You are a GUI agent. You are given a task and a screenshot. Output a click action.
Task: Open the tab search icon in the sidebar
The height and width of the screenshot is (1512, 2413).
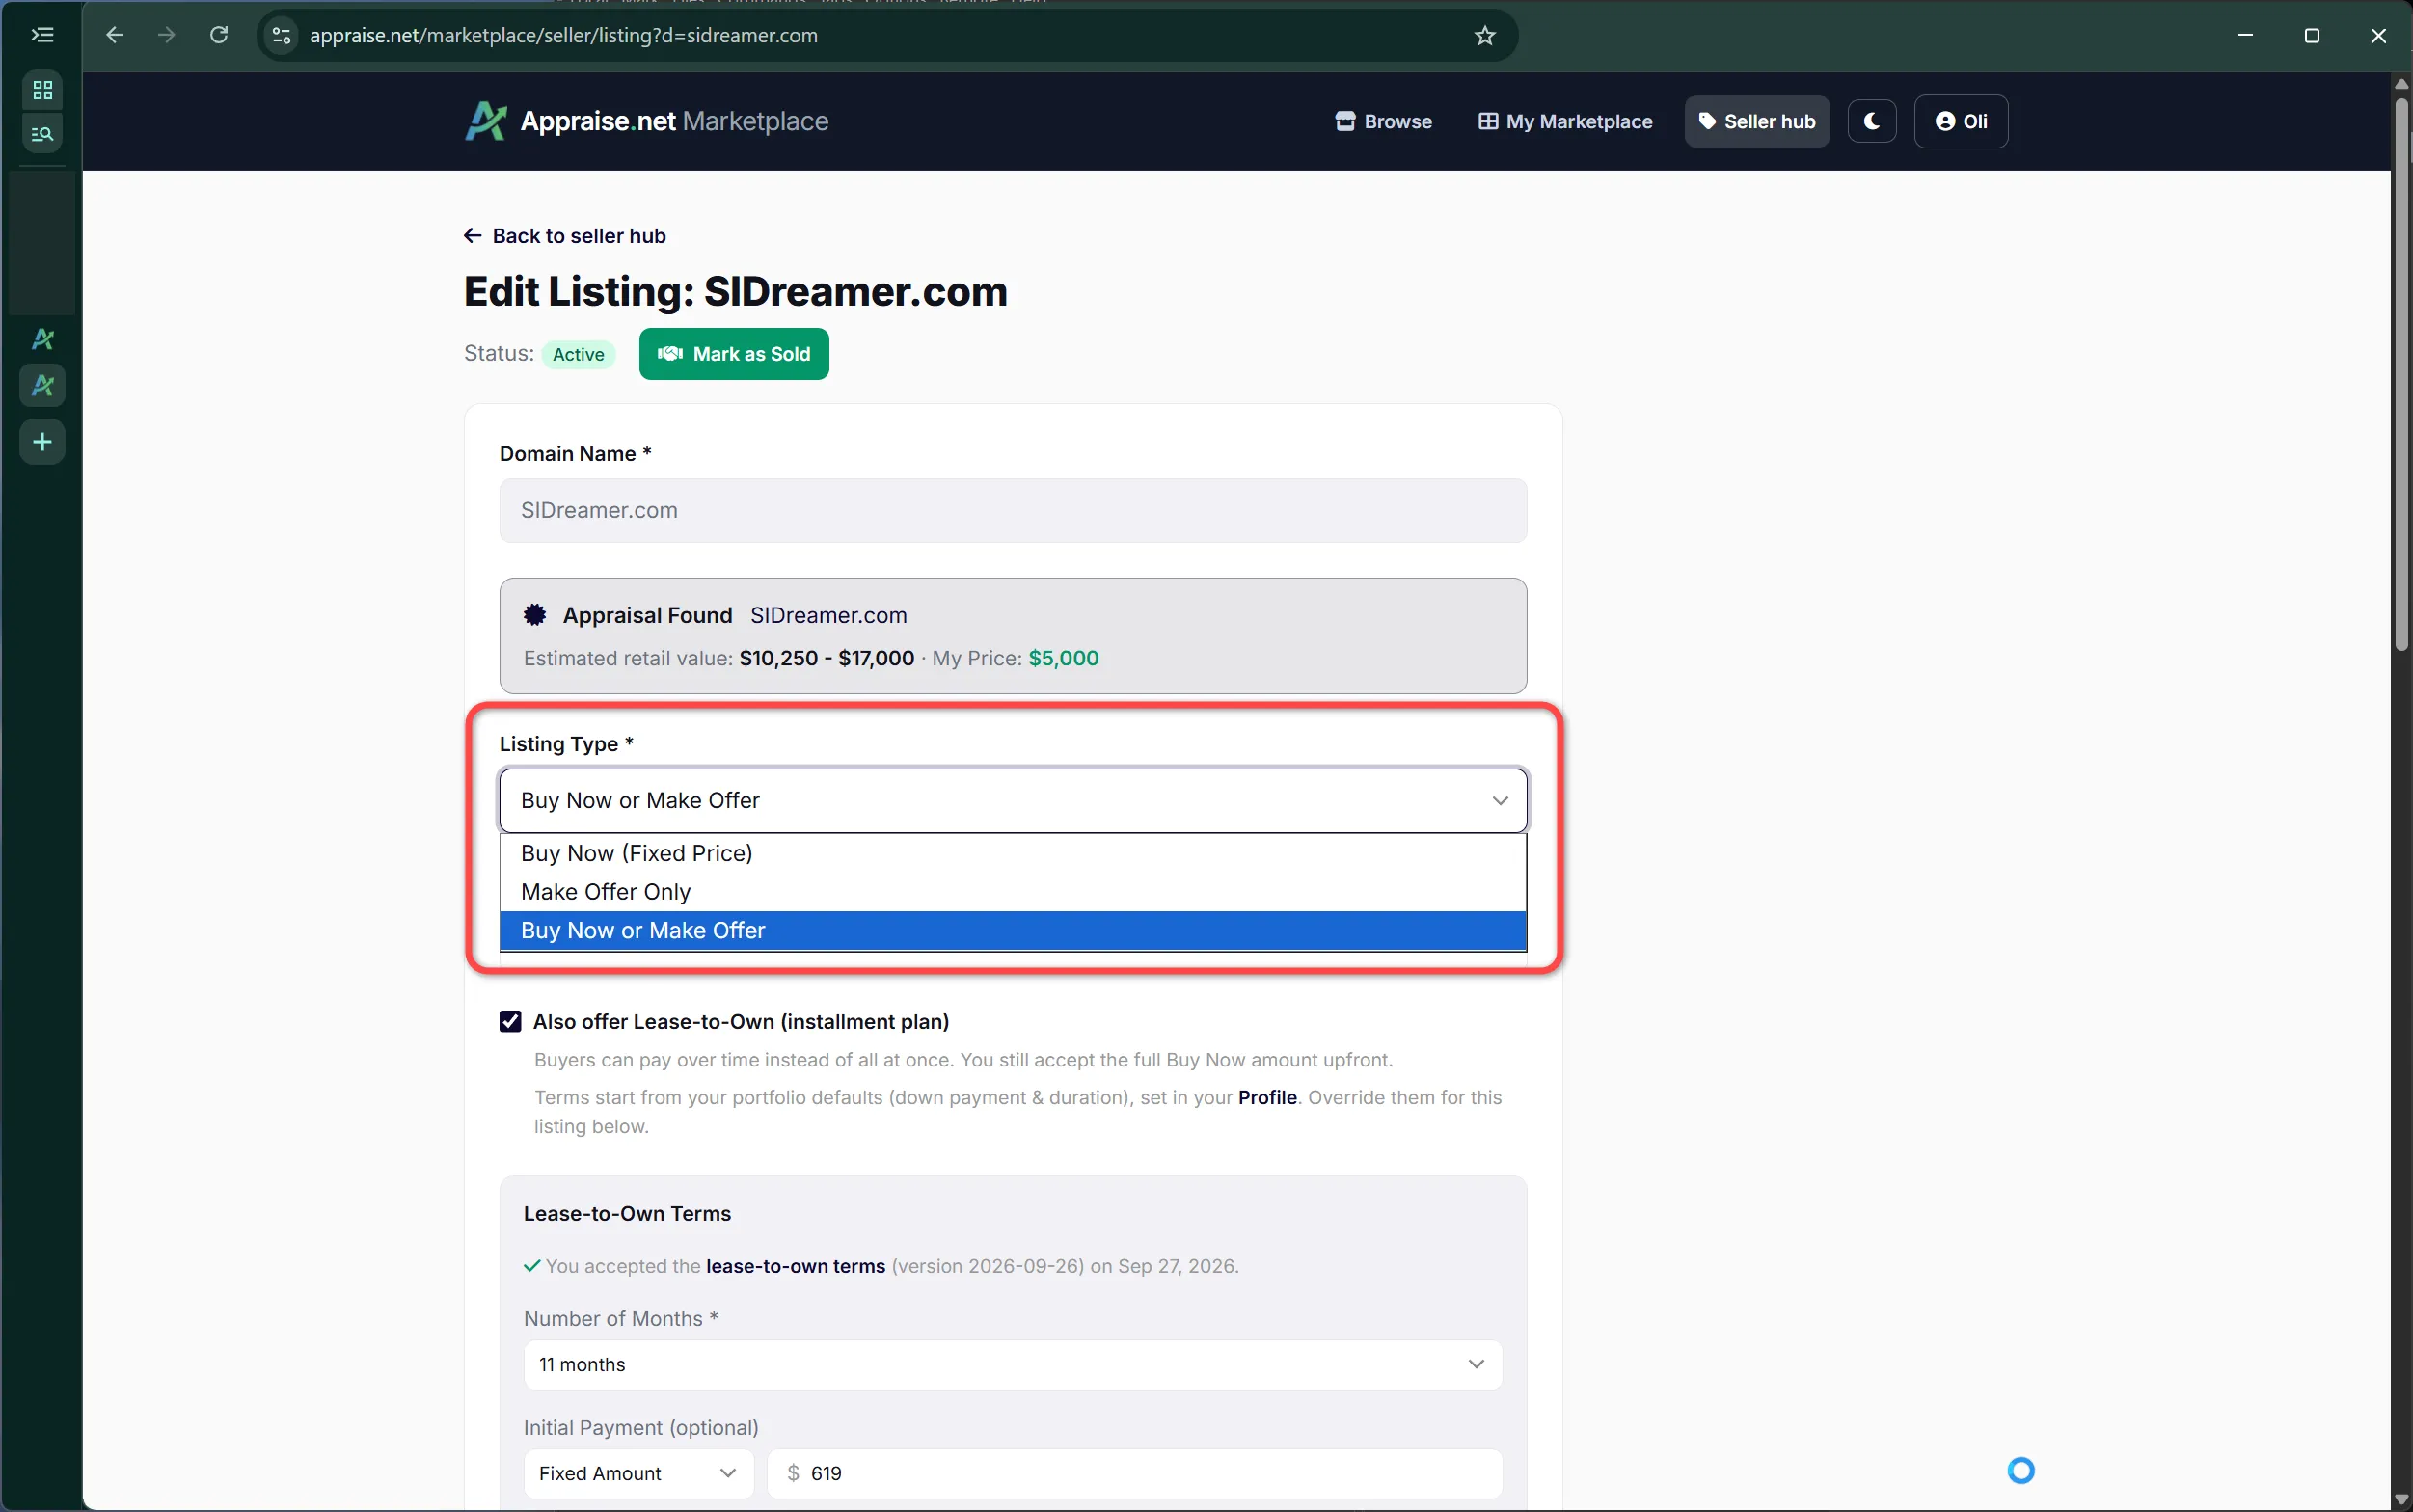[42, 133]
